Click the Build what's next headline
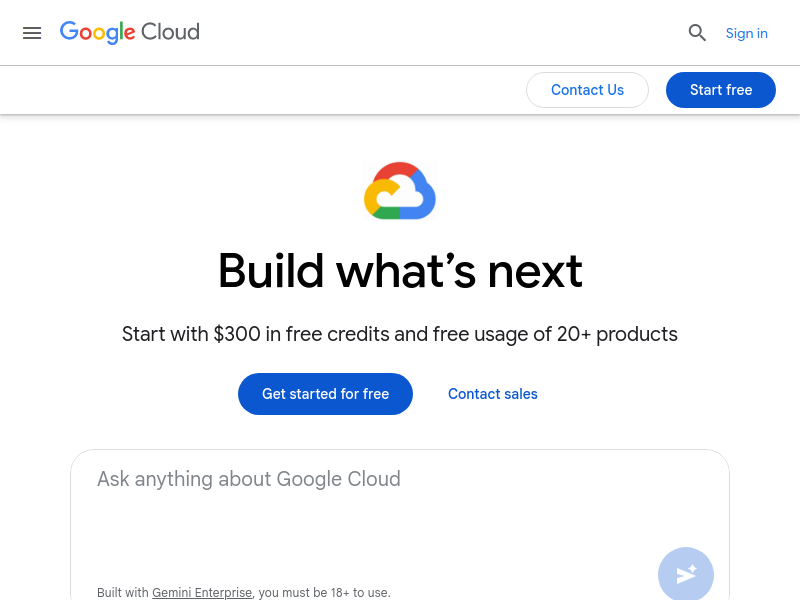 click(400, 271)
